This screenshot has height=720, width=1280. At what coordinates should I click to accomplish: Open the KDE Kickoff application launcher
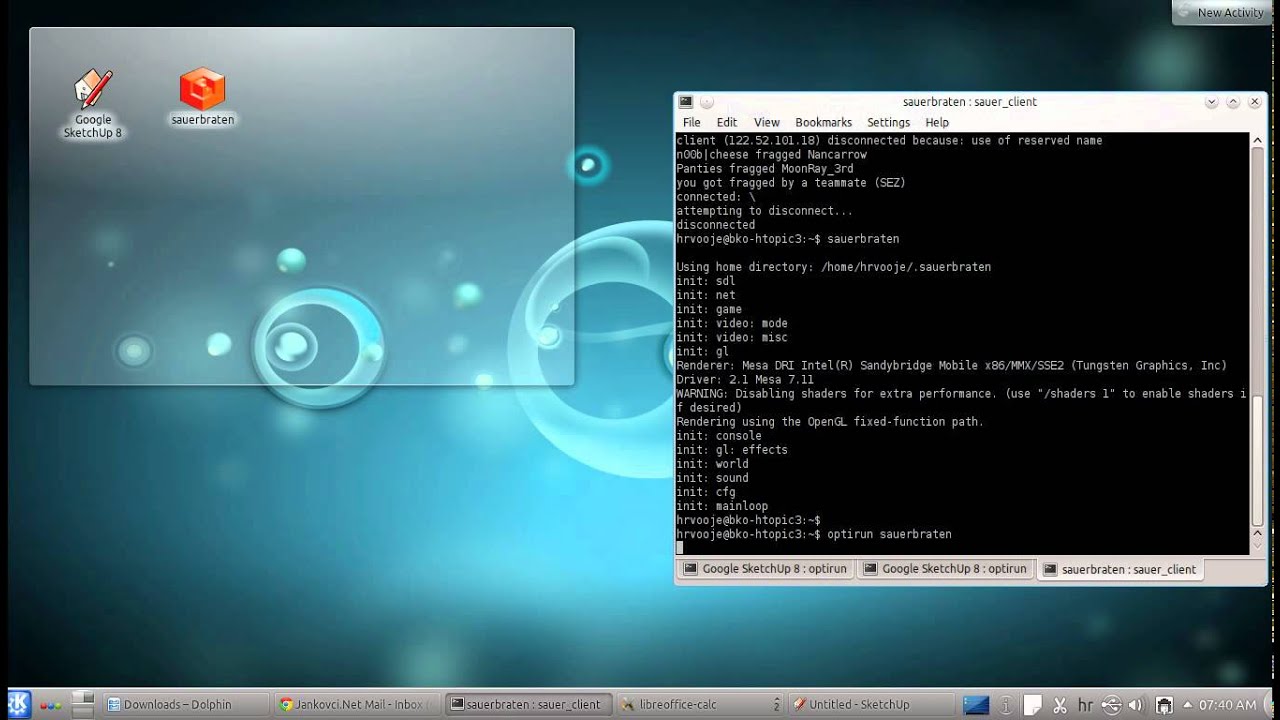[18, 704]
